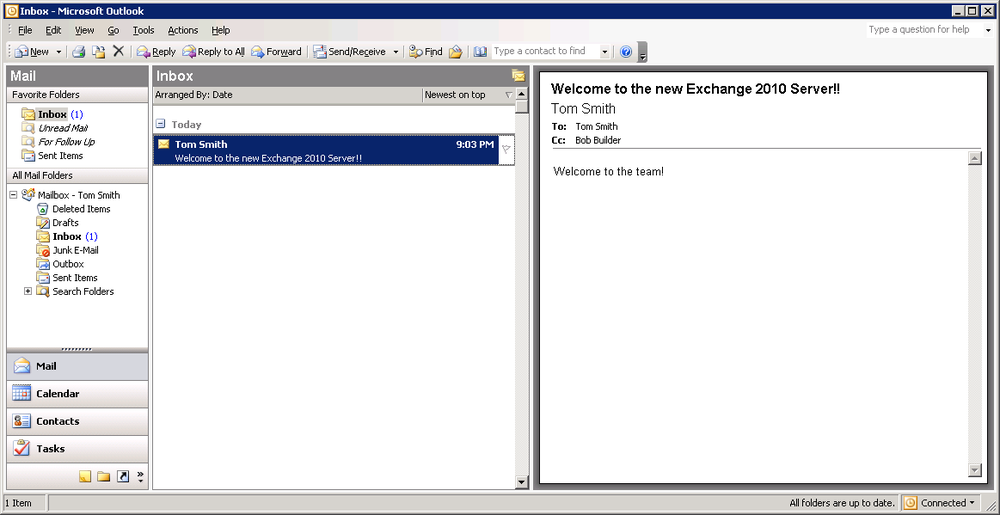The width and height of the screenshot is (1000, 515).
Task: Open the New item dropdown arrow
Action: pyautogui.click(x=59, y=52)
